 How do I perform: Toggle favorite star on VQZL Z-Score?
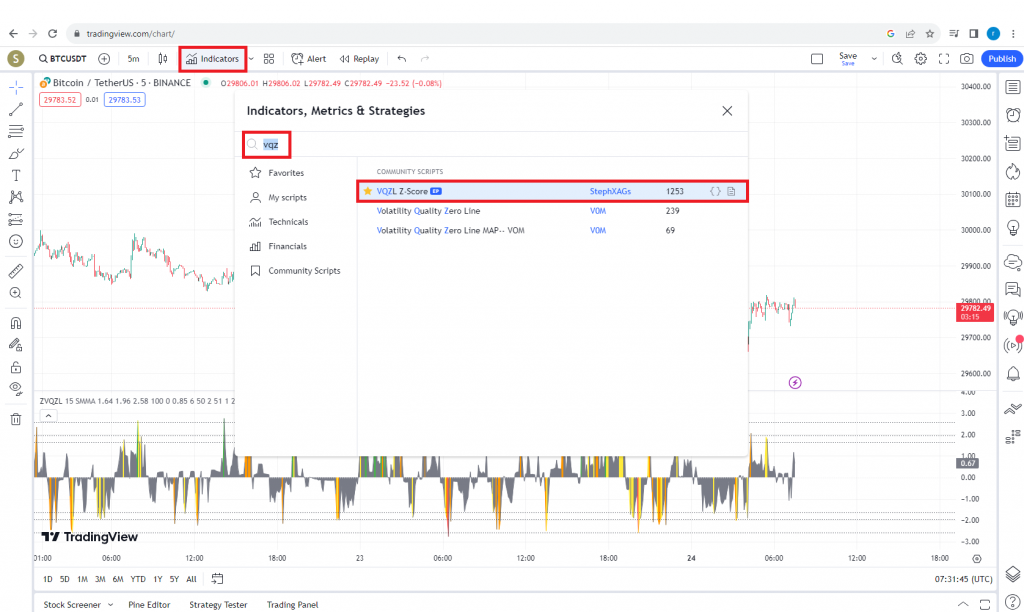point(368,191)
